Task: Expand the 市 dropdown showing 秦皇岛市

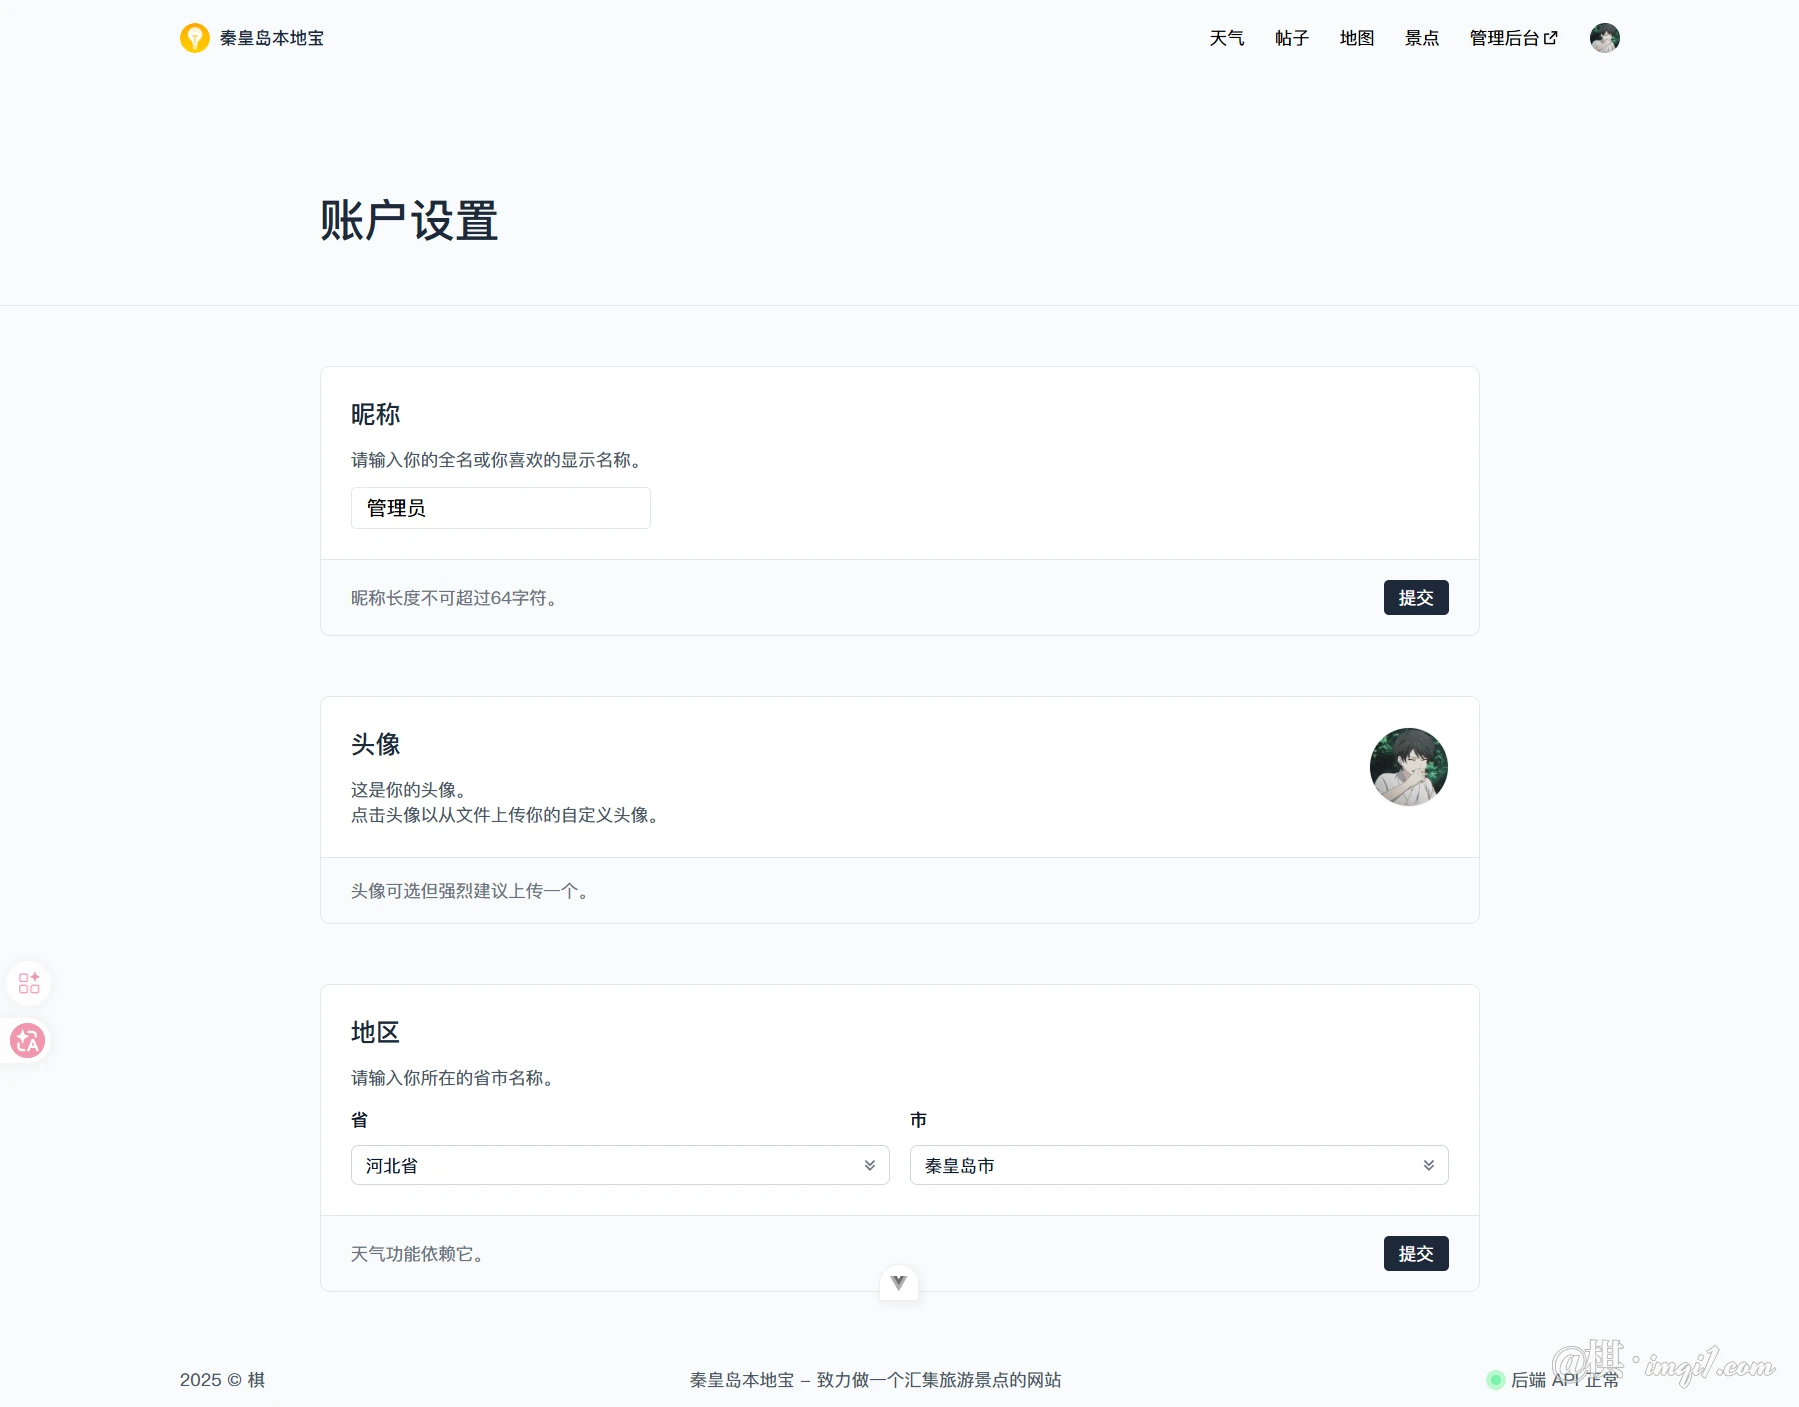Action: pyautogui.click(x=1178, y=1165)
